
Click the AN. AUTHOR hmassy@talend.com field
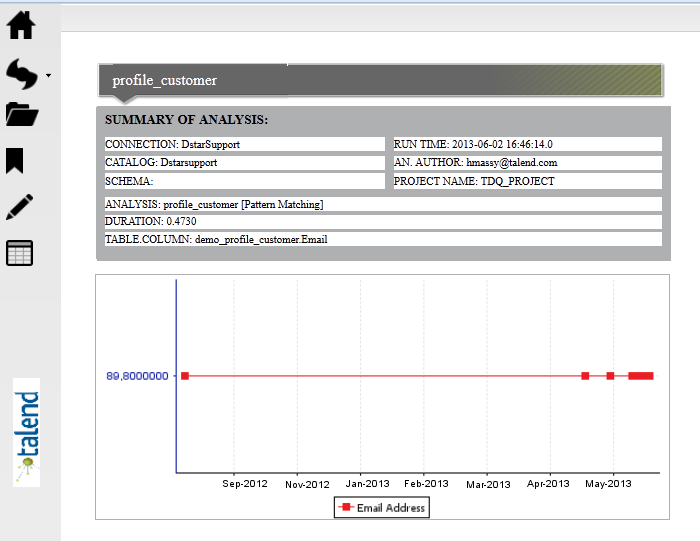pyautogui.click(x=526, y=162)
